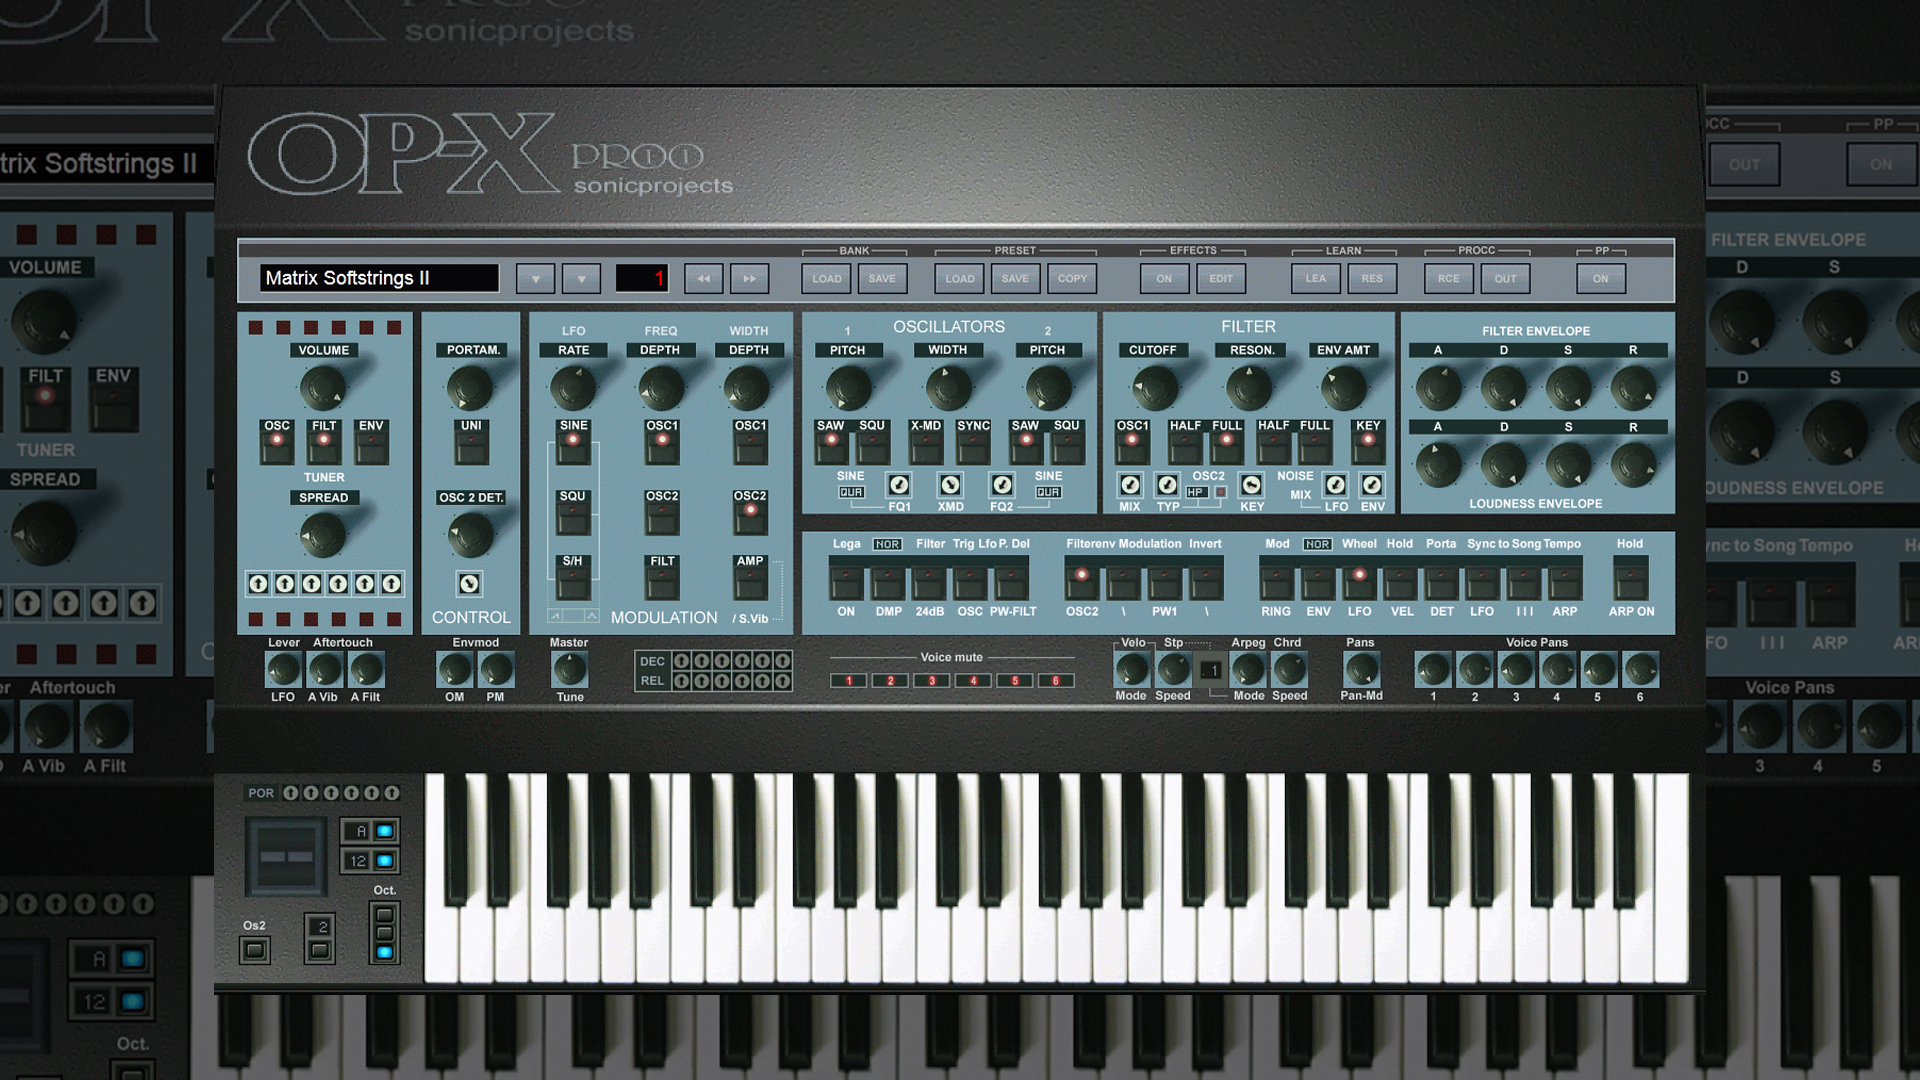This screenshot has height=1080, width=1920.
Task: Click the red preset number display '1'
Action: (x=641, y=278)
